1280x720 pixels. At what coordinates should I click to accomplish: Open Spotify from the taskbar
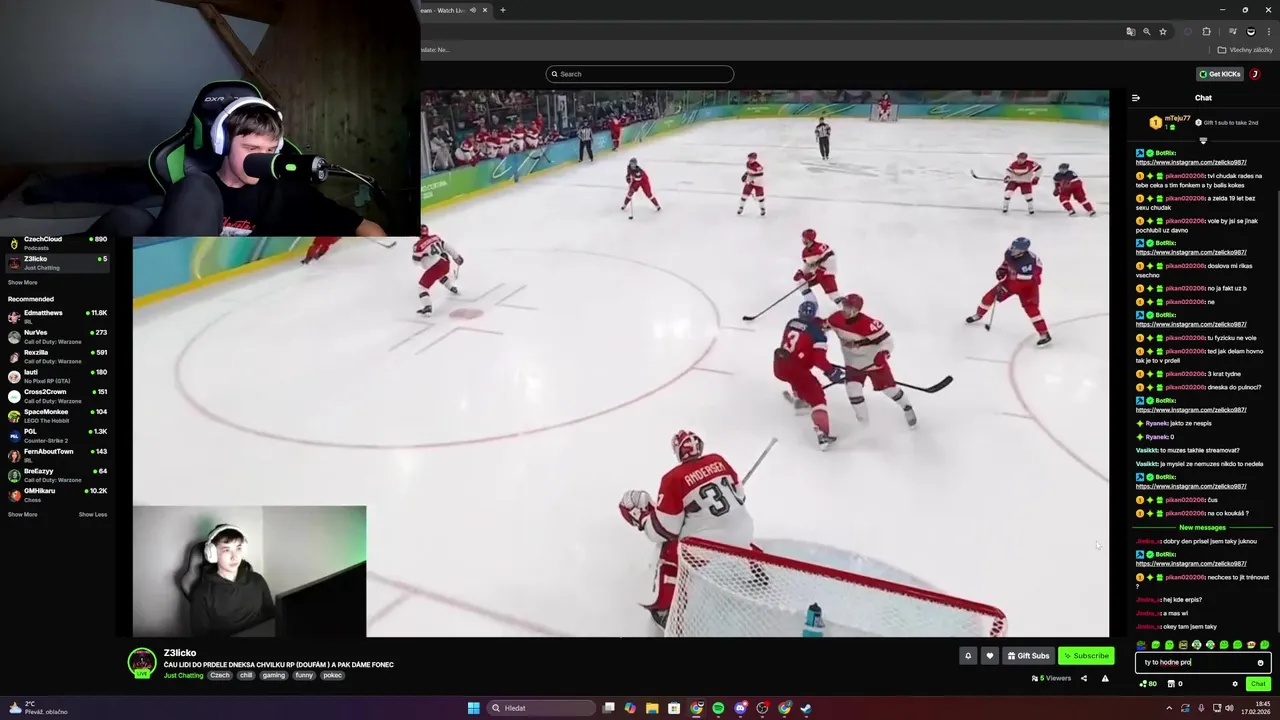[x=718, y=708]
